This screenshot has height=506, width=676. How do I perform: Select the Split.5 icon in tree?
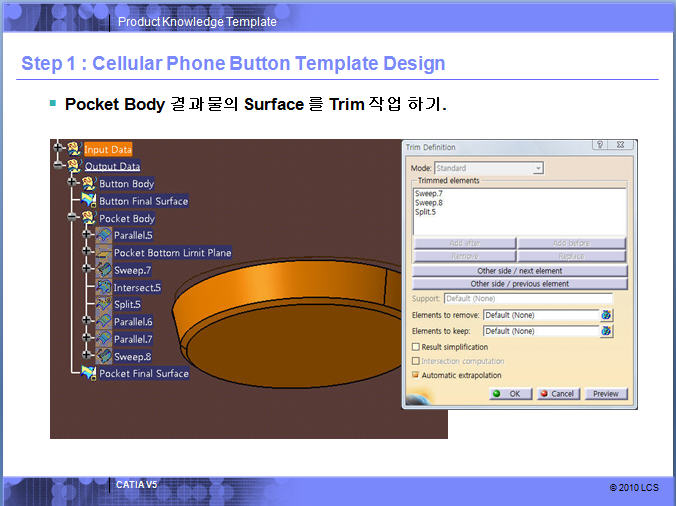(x=103, y=304)
